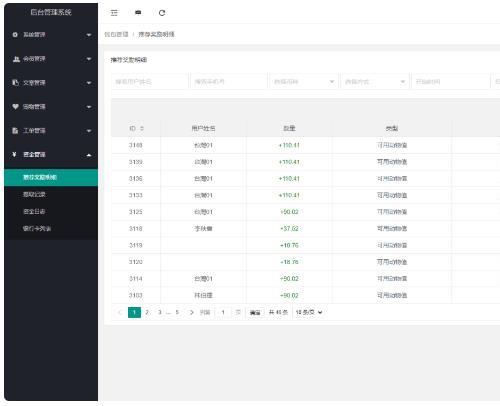The width and height of the screenshot is (500, 406).
Task: Open the heart icon sidebar menu
Action: [x=51, y=107]
